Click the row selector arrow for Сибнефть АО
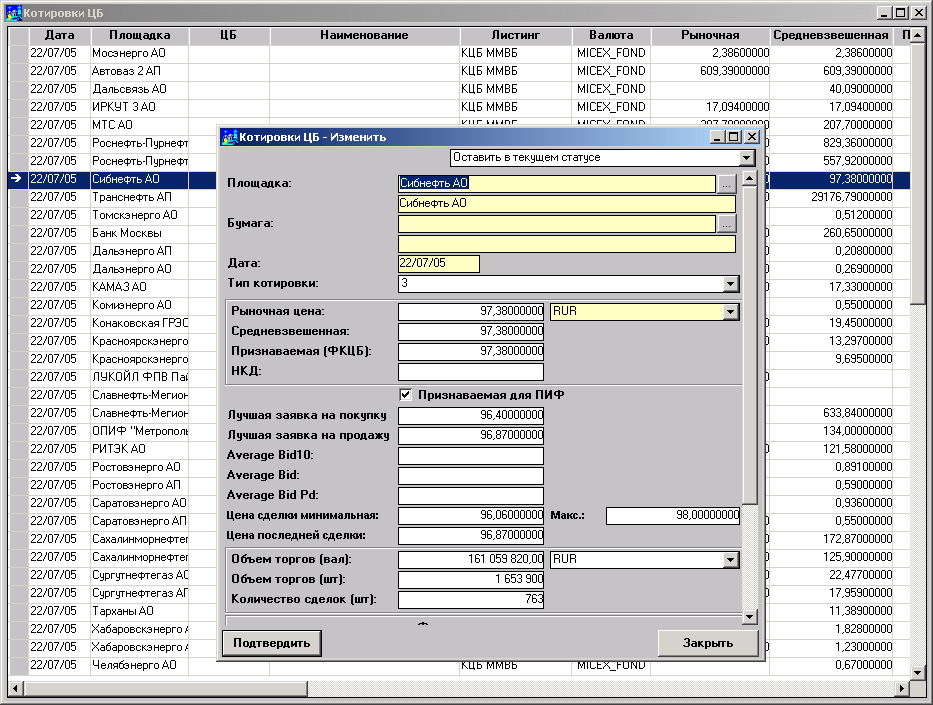This screenshot has width=933, height=705. pyautogui.click(x=18, y=178)
